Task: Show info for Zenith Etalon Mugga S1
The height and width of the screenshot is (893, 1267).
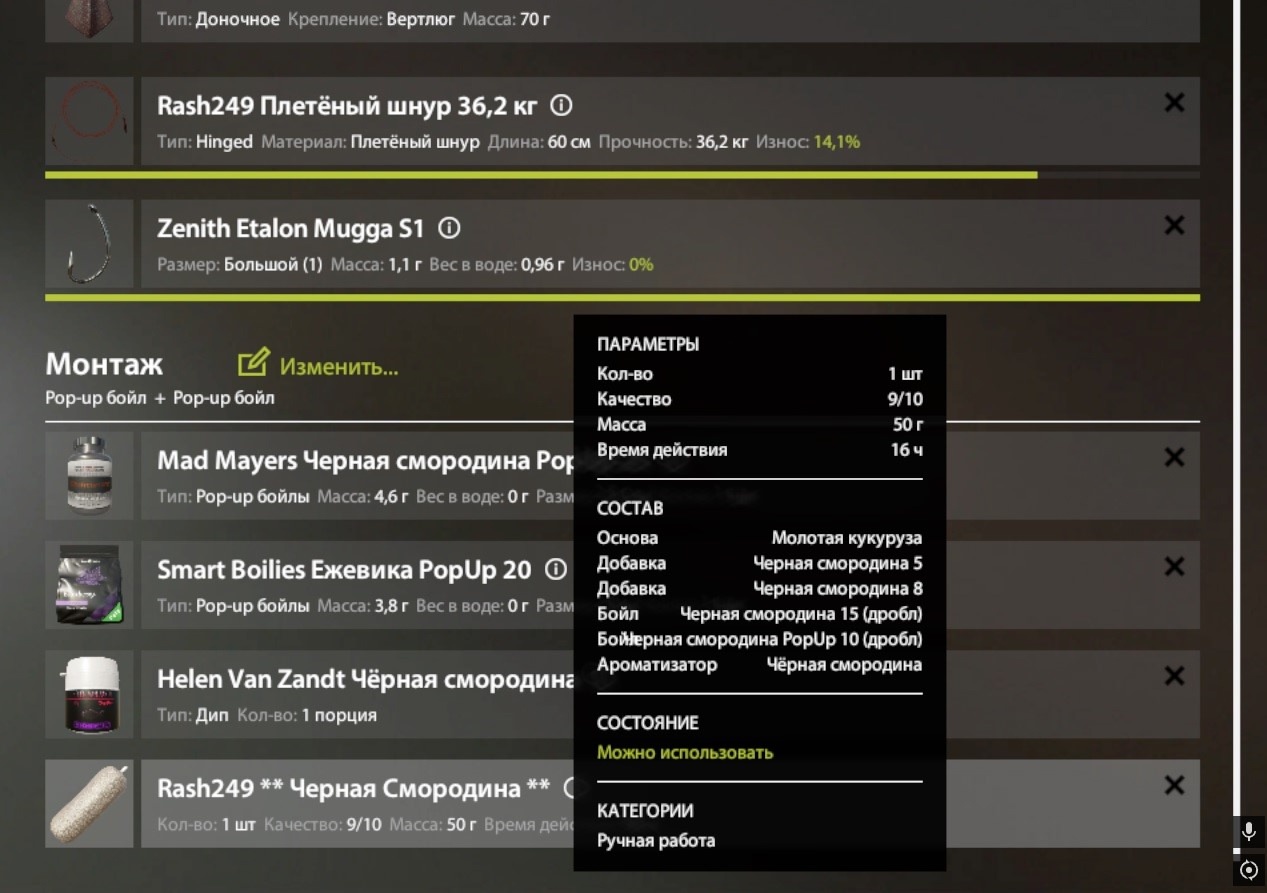Action: tap(450, 228)
